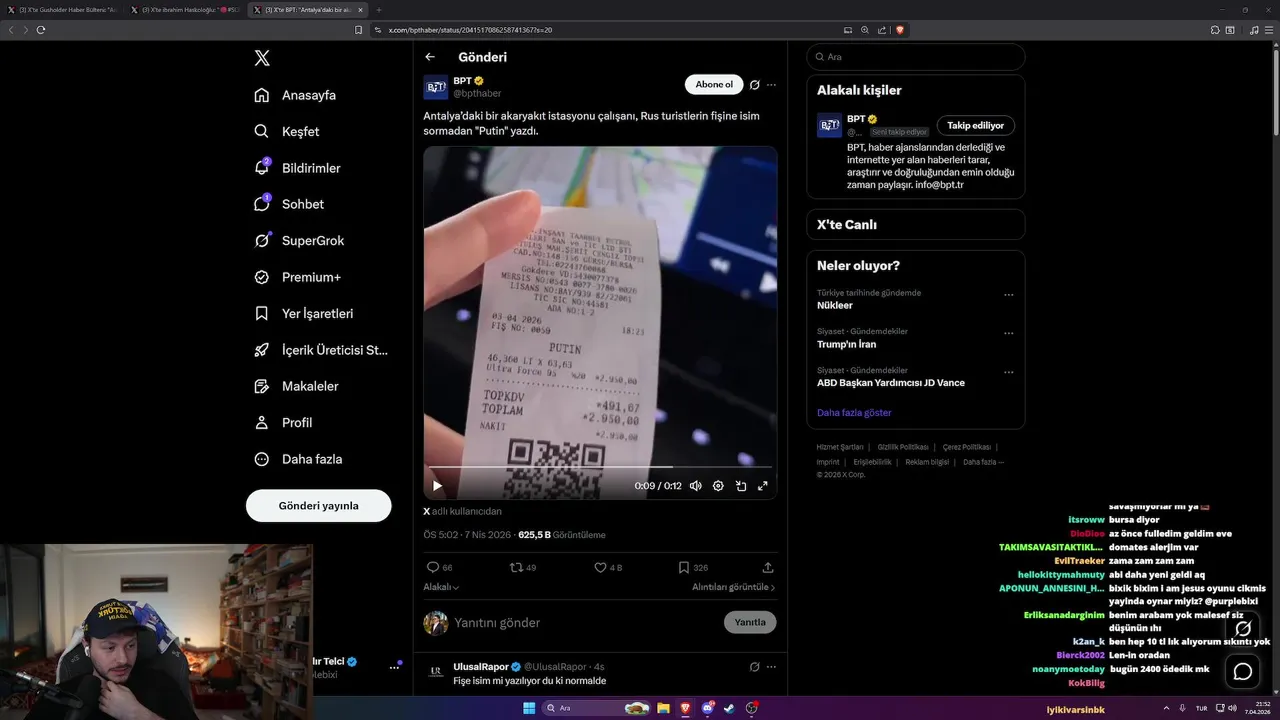Image resolution: width=1280 pixels, height=720 pixels.
Task: Share the post with the share icon
Action: coord(768,567)
